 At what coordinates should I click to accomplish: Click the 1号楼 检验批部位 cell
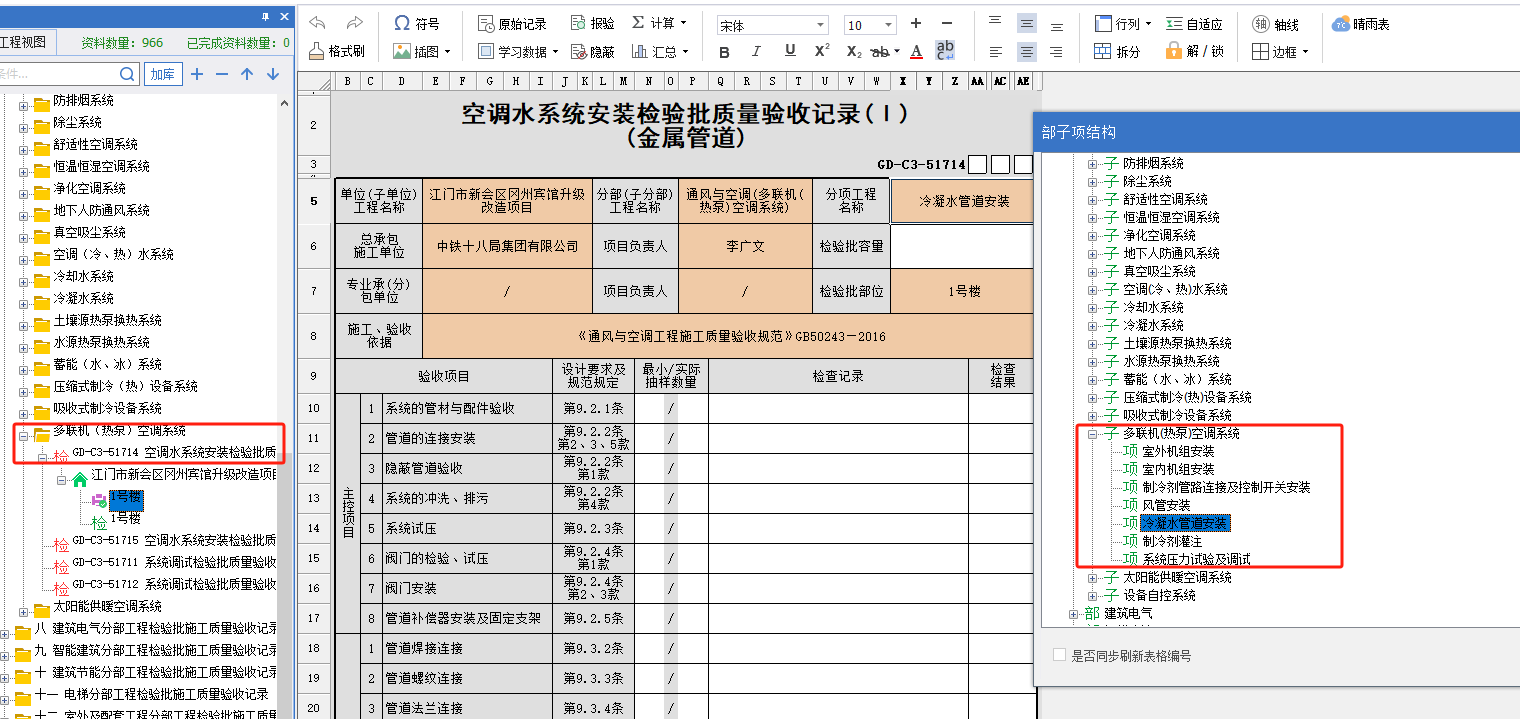coord(962,292)
